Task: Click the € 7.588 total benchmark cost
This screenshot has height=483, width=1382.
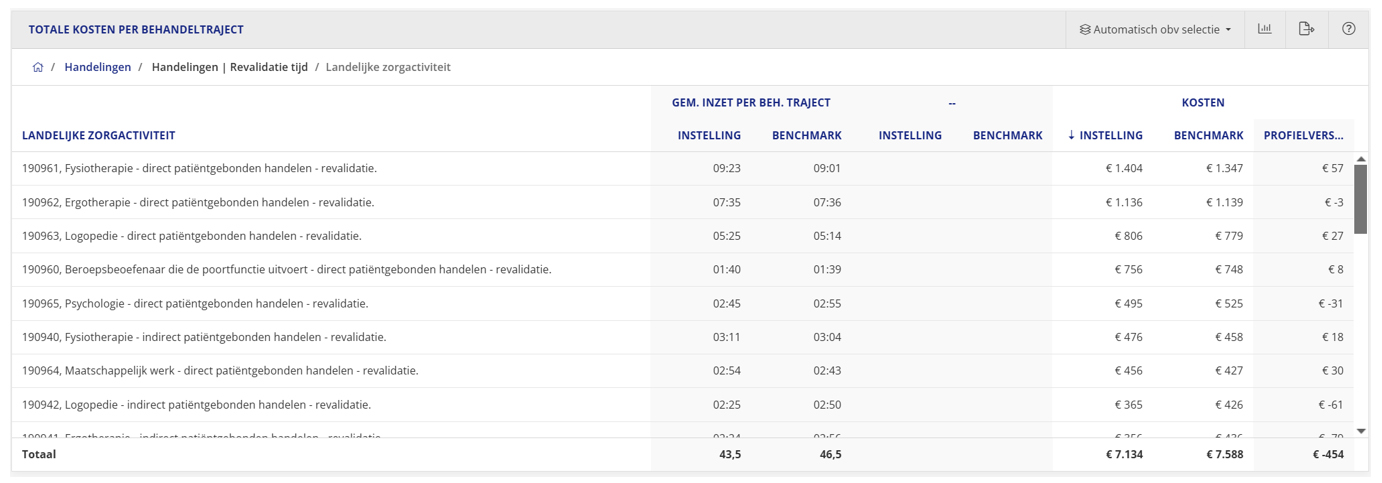Action: pyautogui.click(x=1223, y=454)
